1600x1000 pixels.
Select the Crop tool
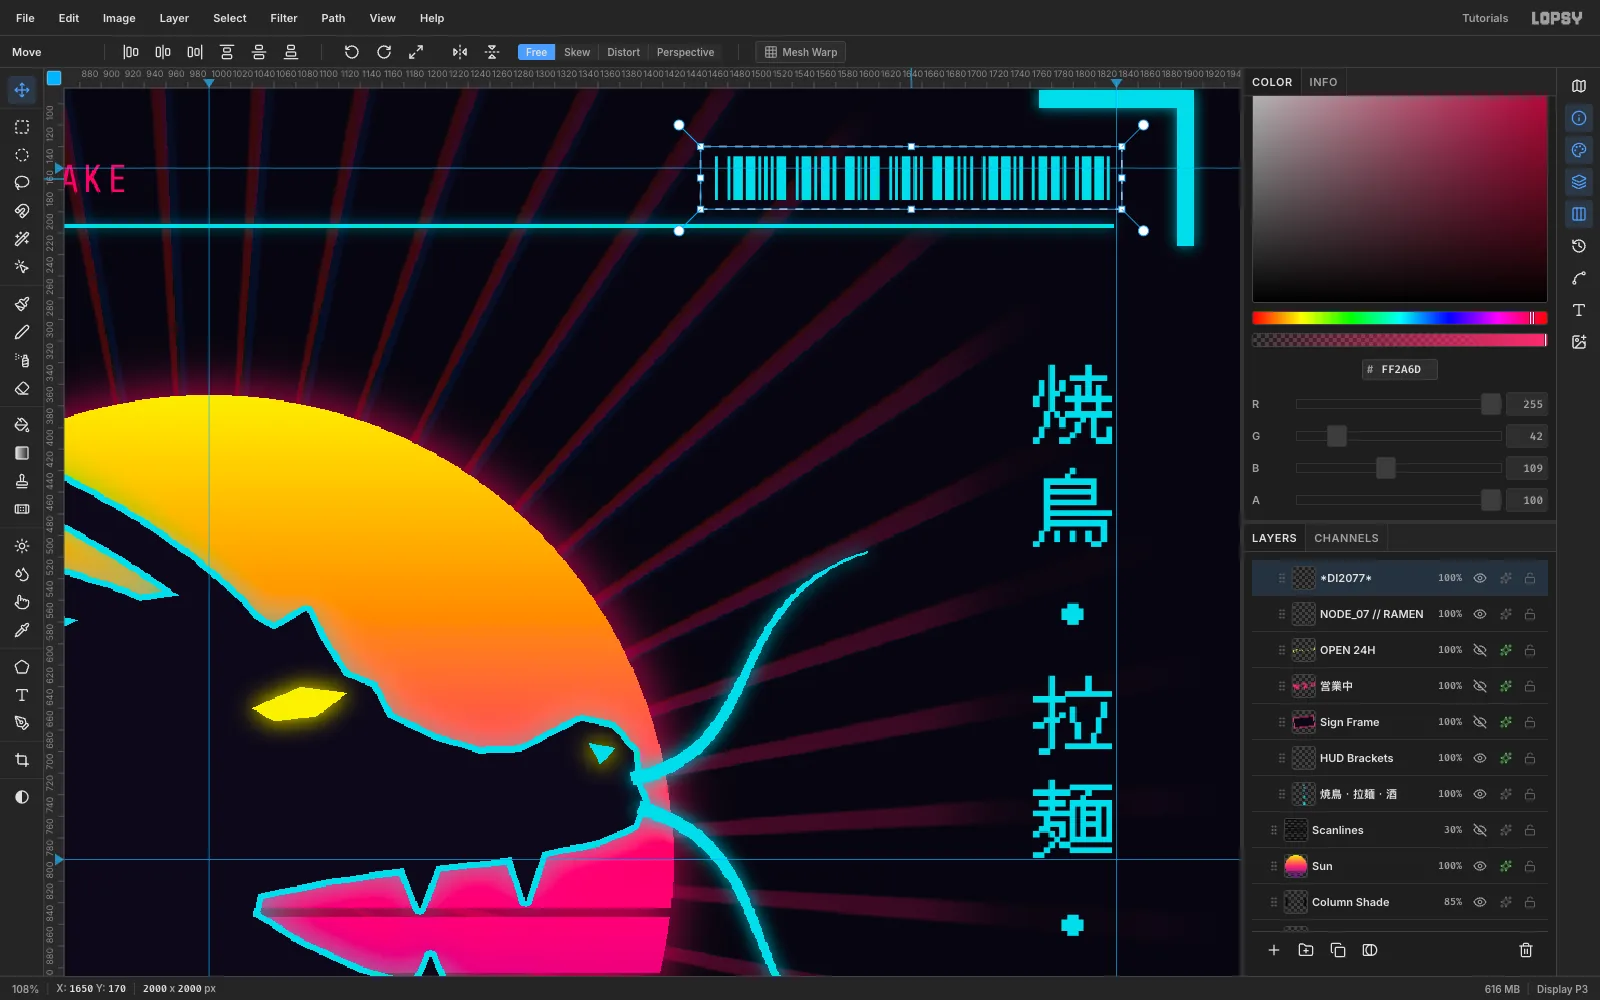22,760
